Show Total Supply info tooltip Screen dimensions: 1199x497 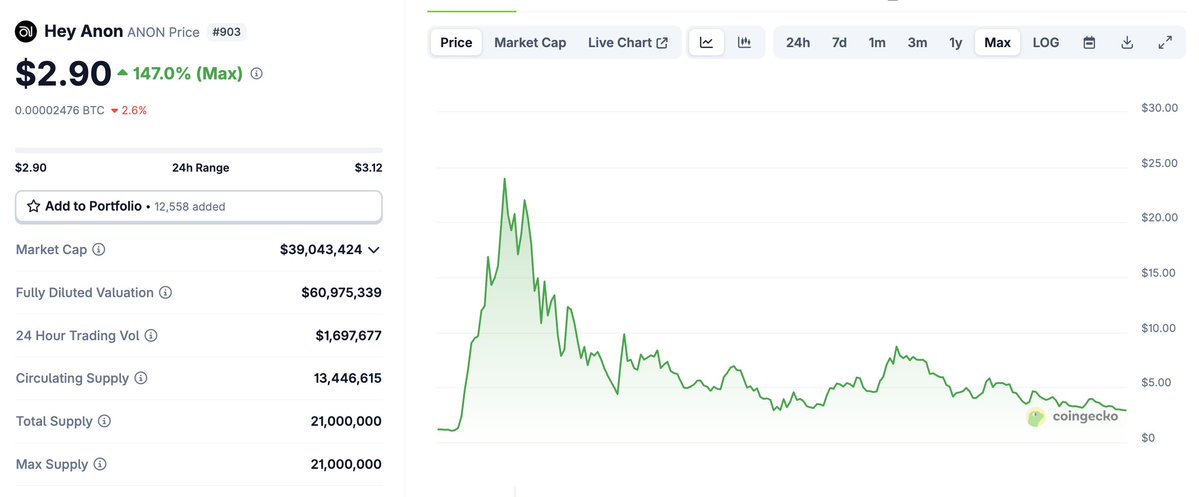(x=105, y=421)
